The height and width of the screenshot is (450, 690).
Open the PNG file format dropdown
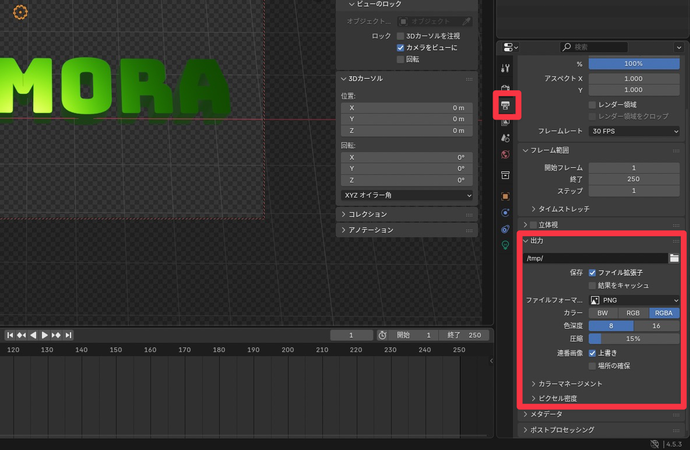[x=634, y=299]
